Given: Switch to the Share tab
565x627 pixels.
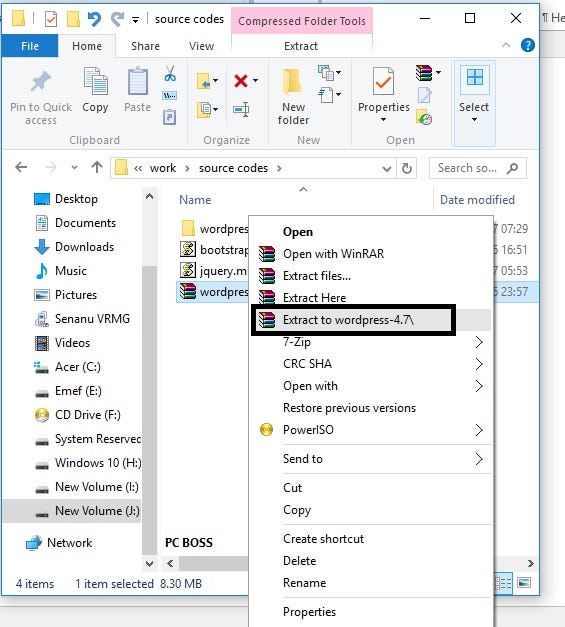Looking at the screenshot, I should pyautogui.click(x=145, y=46).
